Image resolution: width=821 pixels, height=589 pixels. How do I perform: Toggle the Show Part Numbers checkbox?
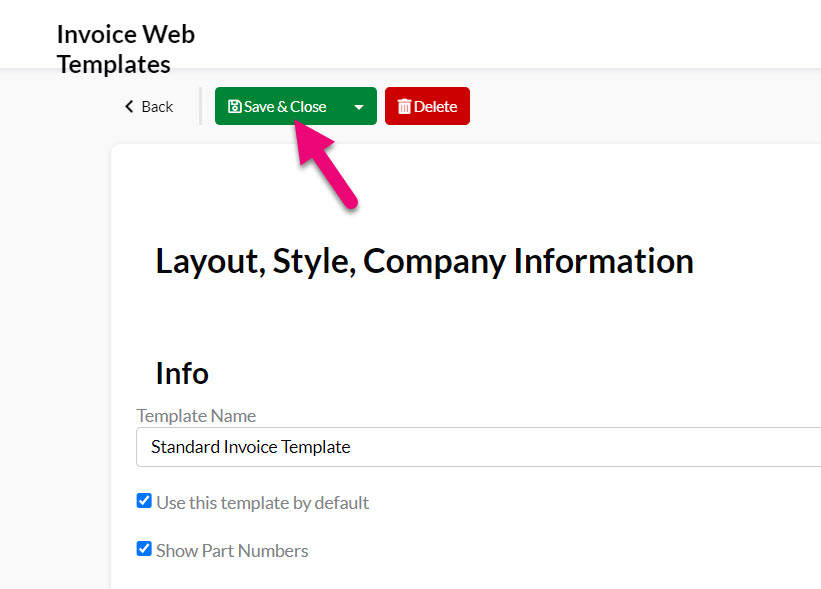[x=144, y=549]
